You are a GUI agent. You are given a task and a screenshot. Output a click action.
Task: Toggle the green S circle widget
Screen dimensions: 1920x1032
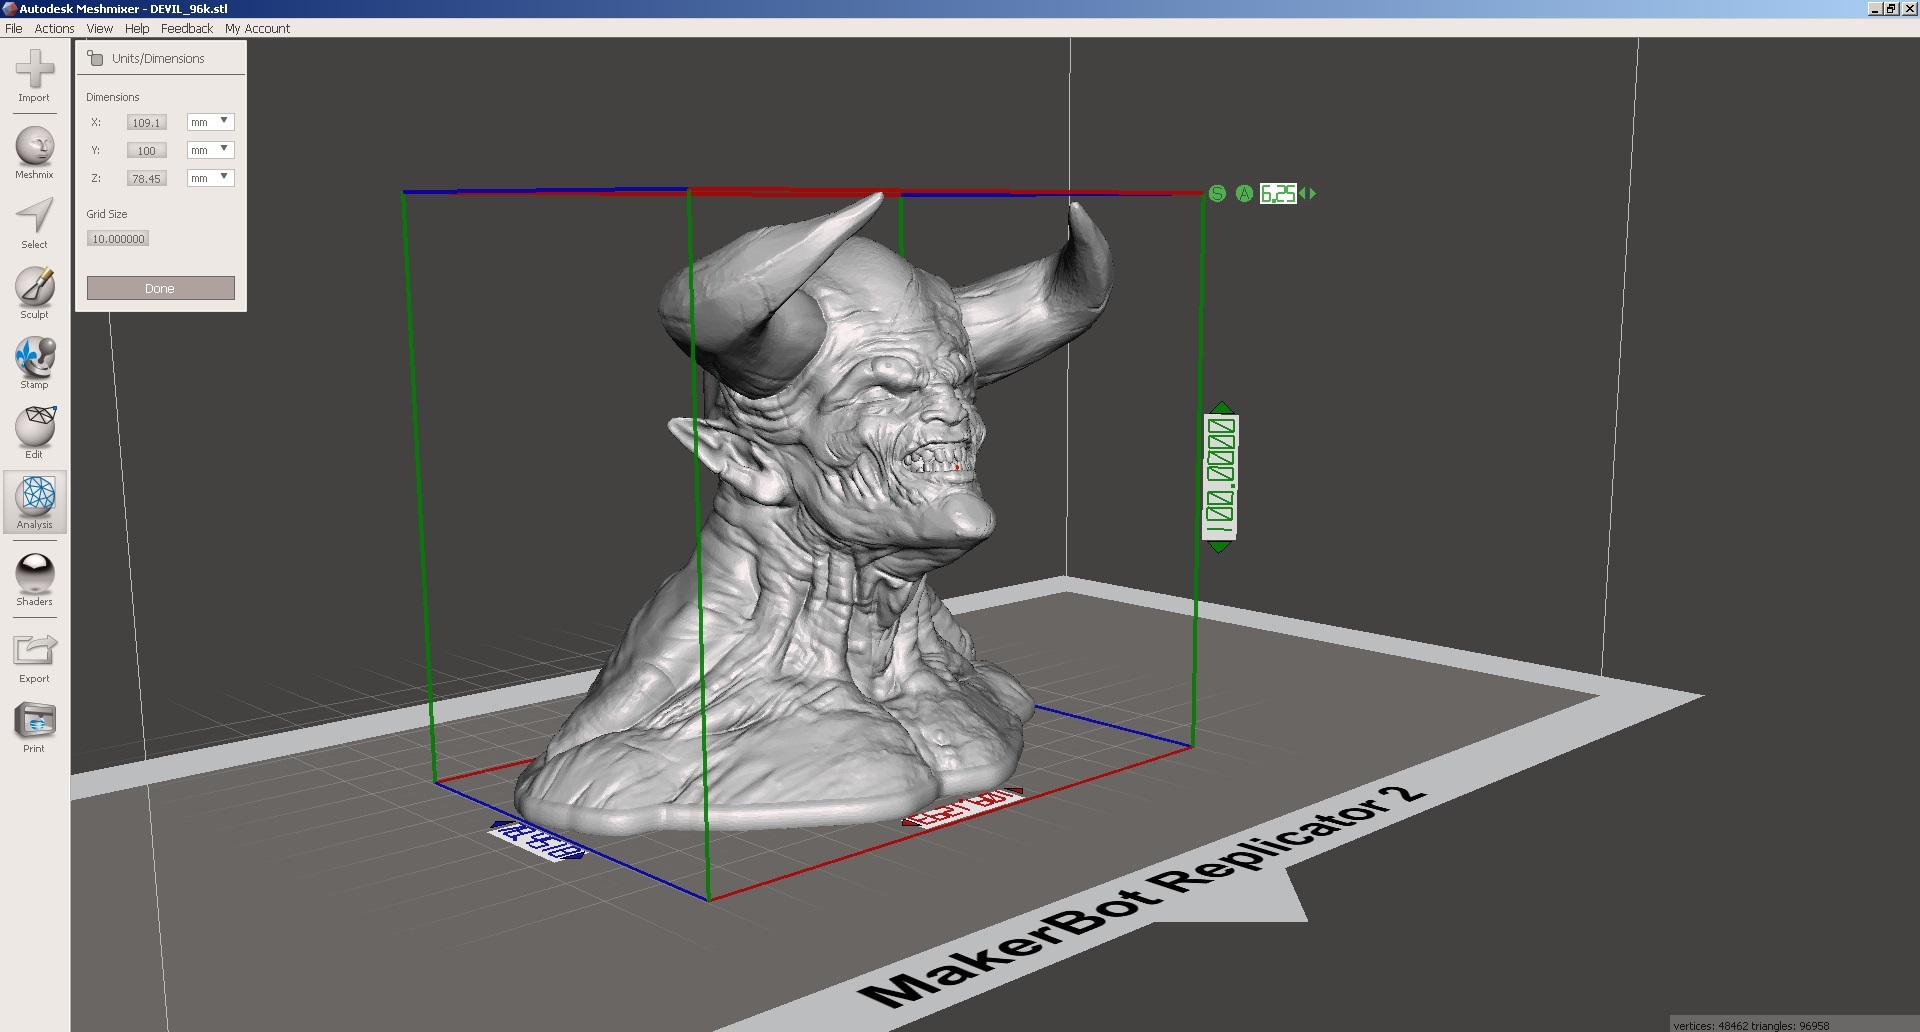1217,194
